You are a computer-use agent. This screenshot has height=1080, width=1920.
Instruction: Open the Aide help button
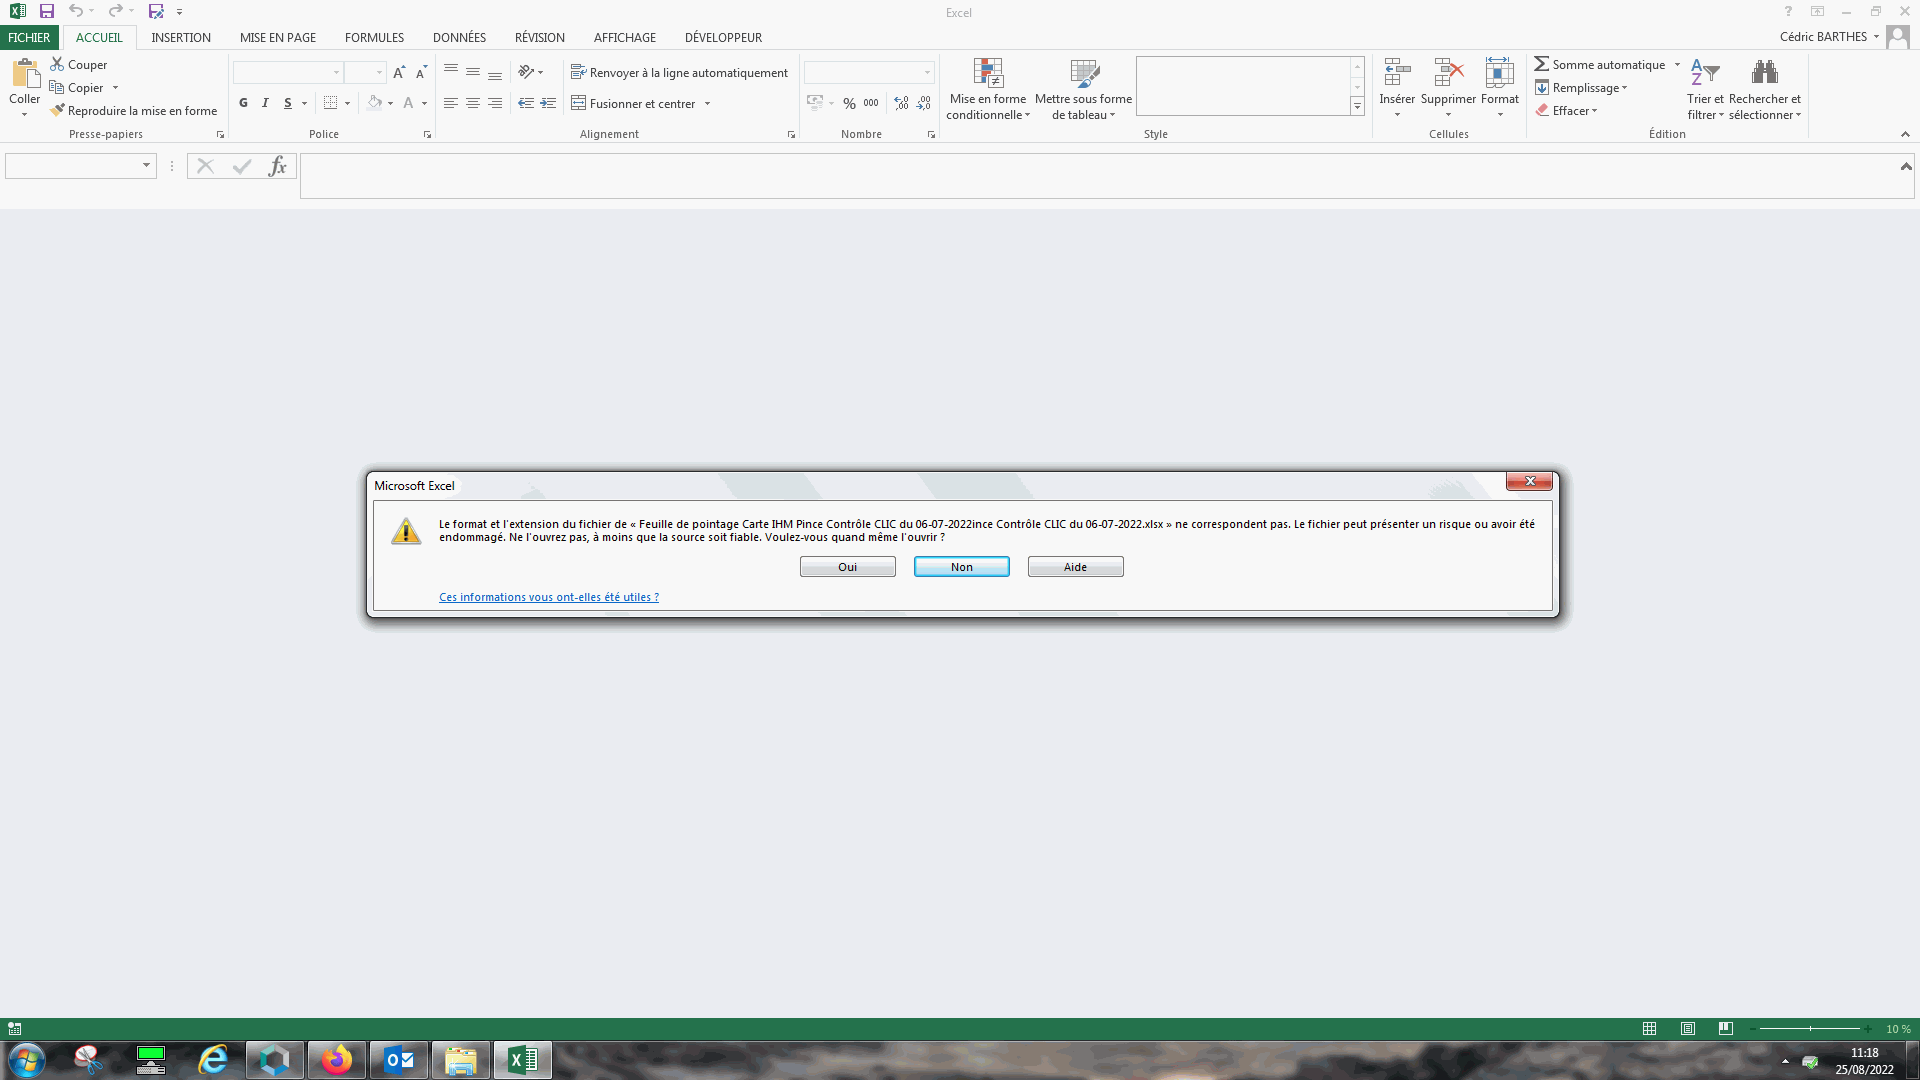[1075, 567]
